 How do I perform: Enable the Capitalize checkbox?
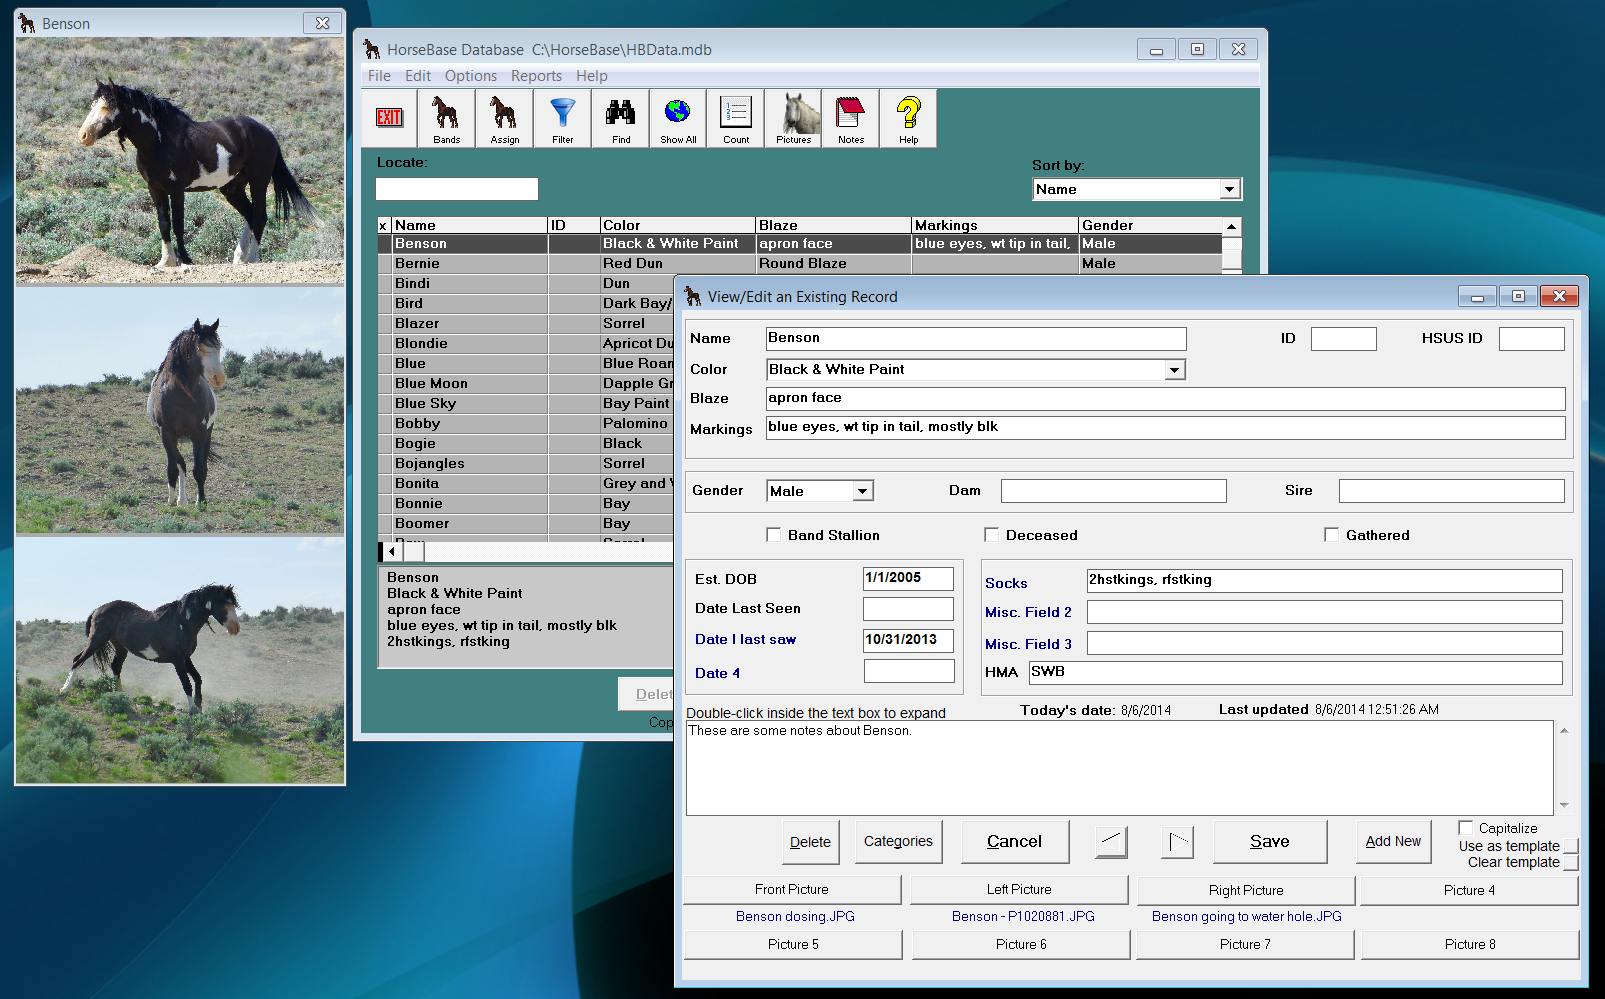tap(1465, 828)
